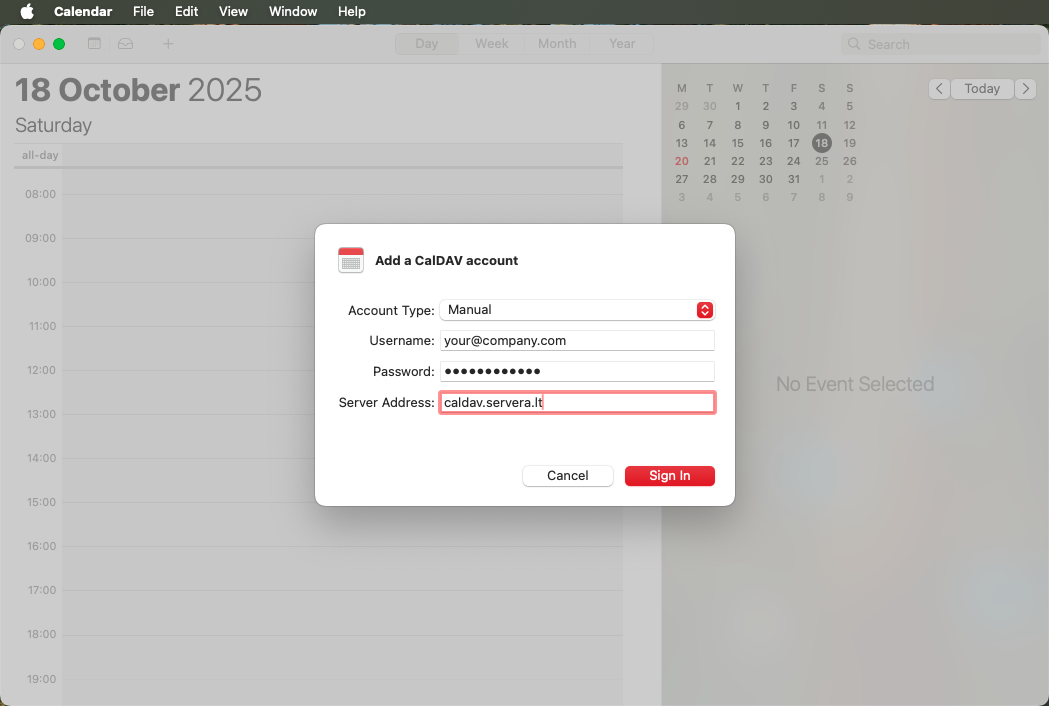1049x706 pixels.
Task: Click the Sign In button
Action: (x=669, y=475)
